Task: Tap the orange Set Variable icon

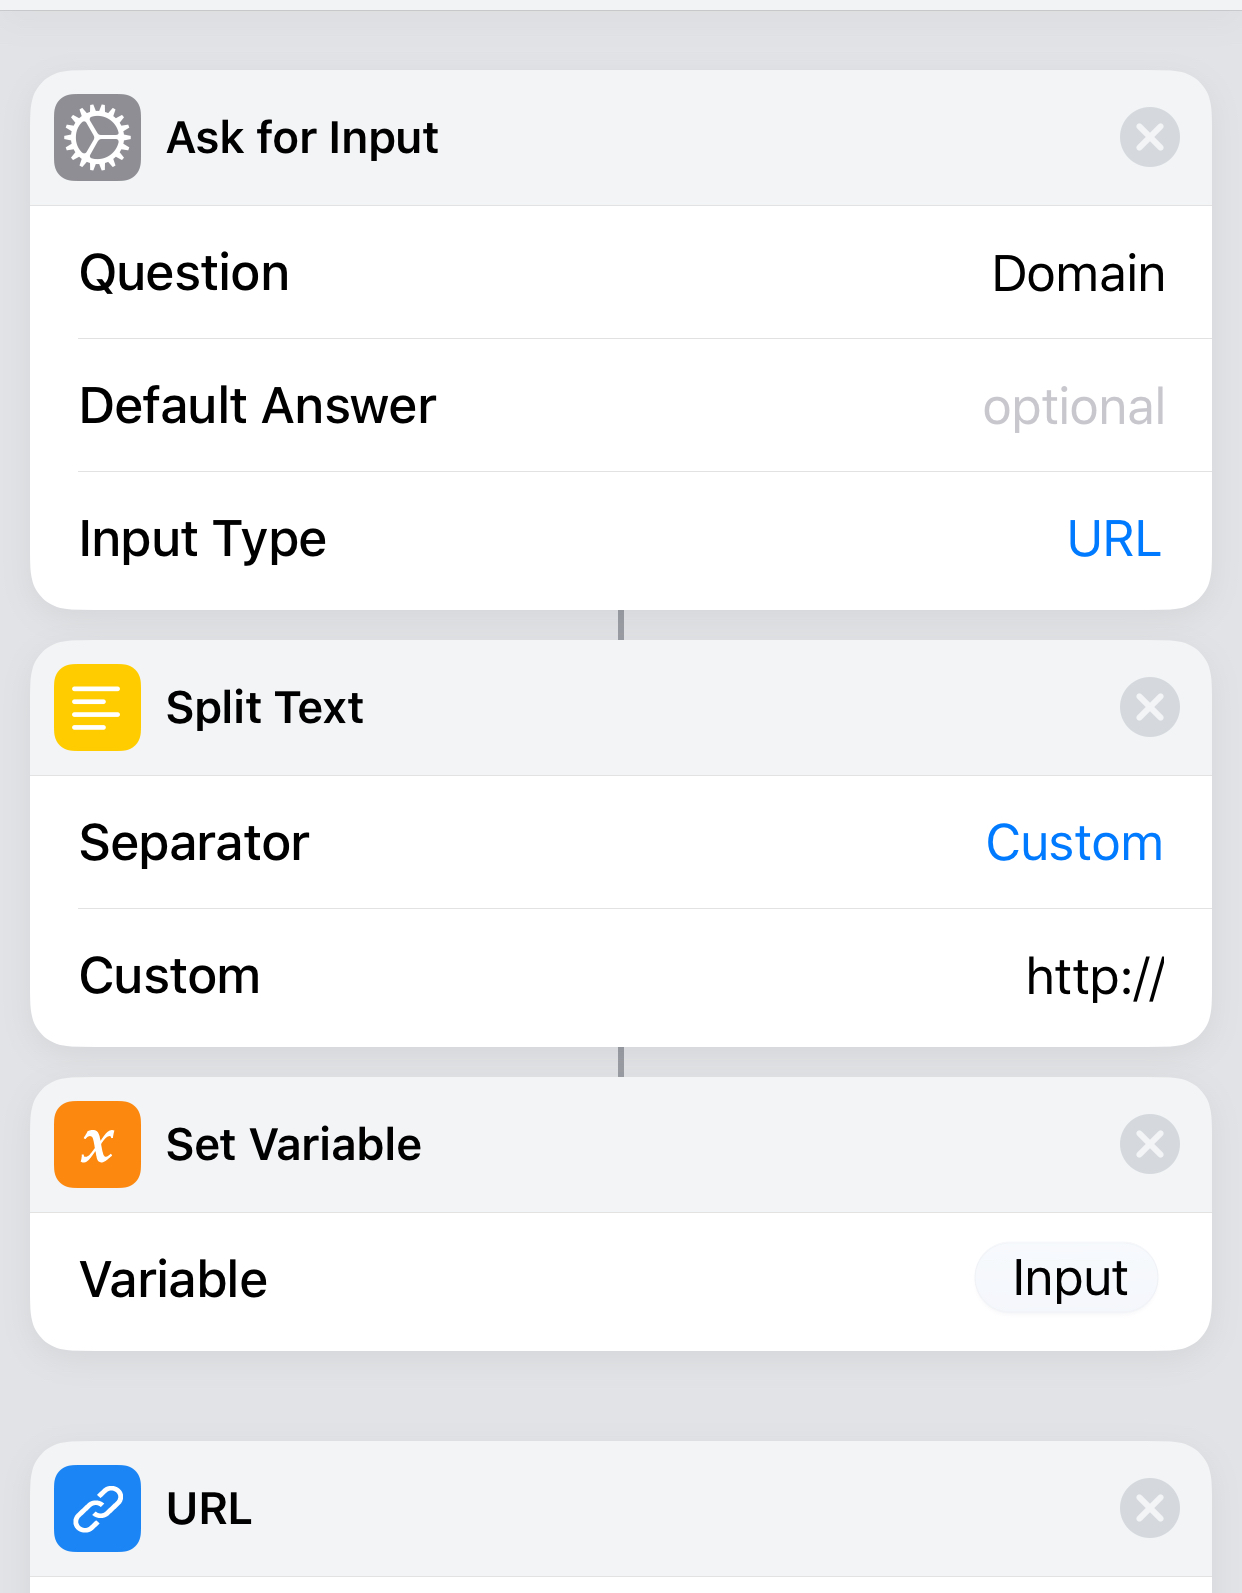Action: click(97, 1144)
